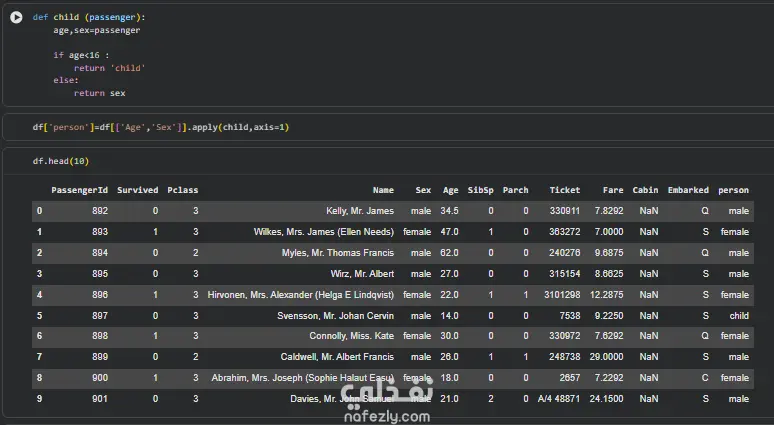The width and height of the screenshot is (774, 425).
Task: Click Ticket value 248738
Action: (565, 356)
